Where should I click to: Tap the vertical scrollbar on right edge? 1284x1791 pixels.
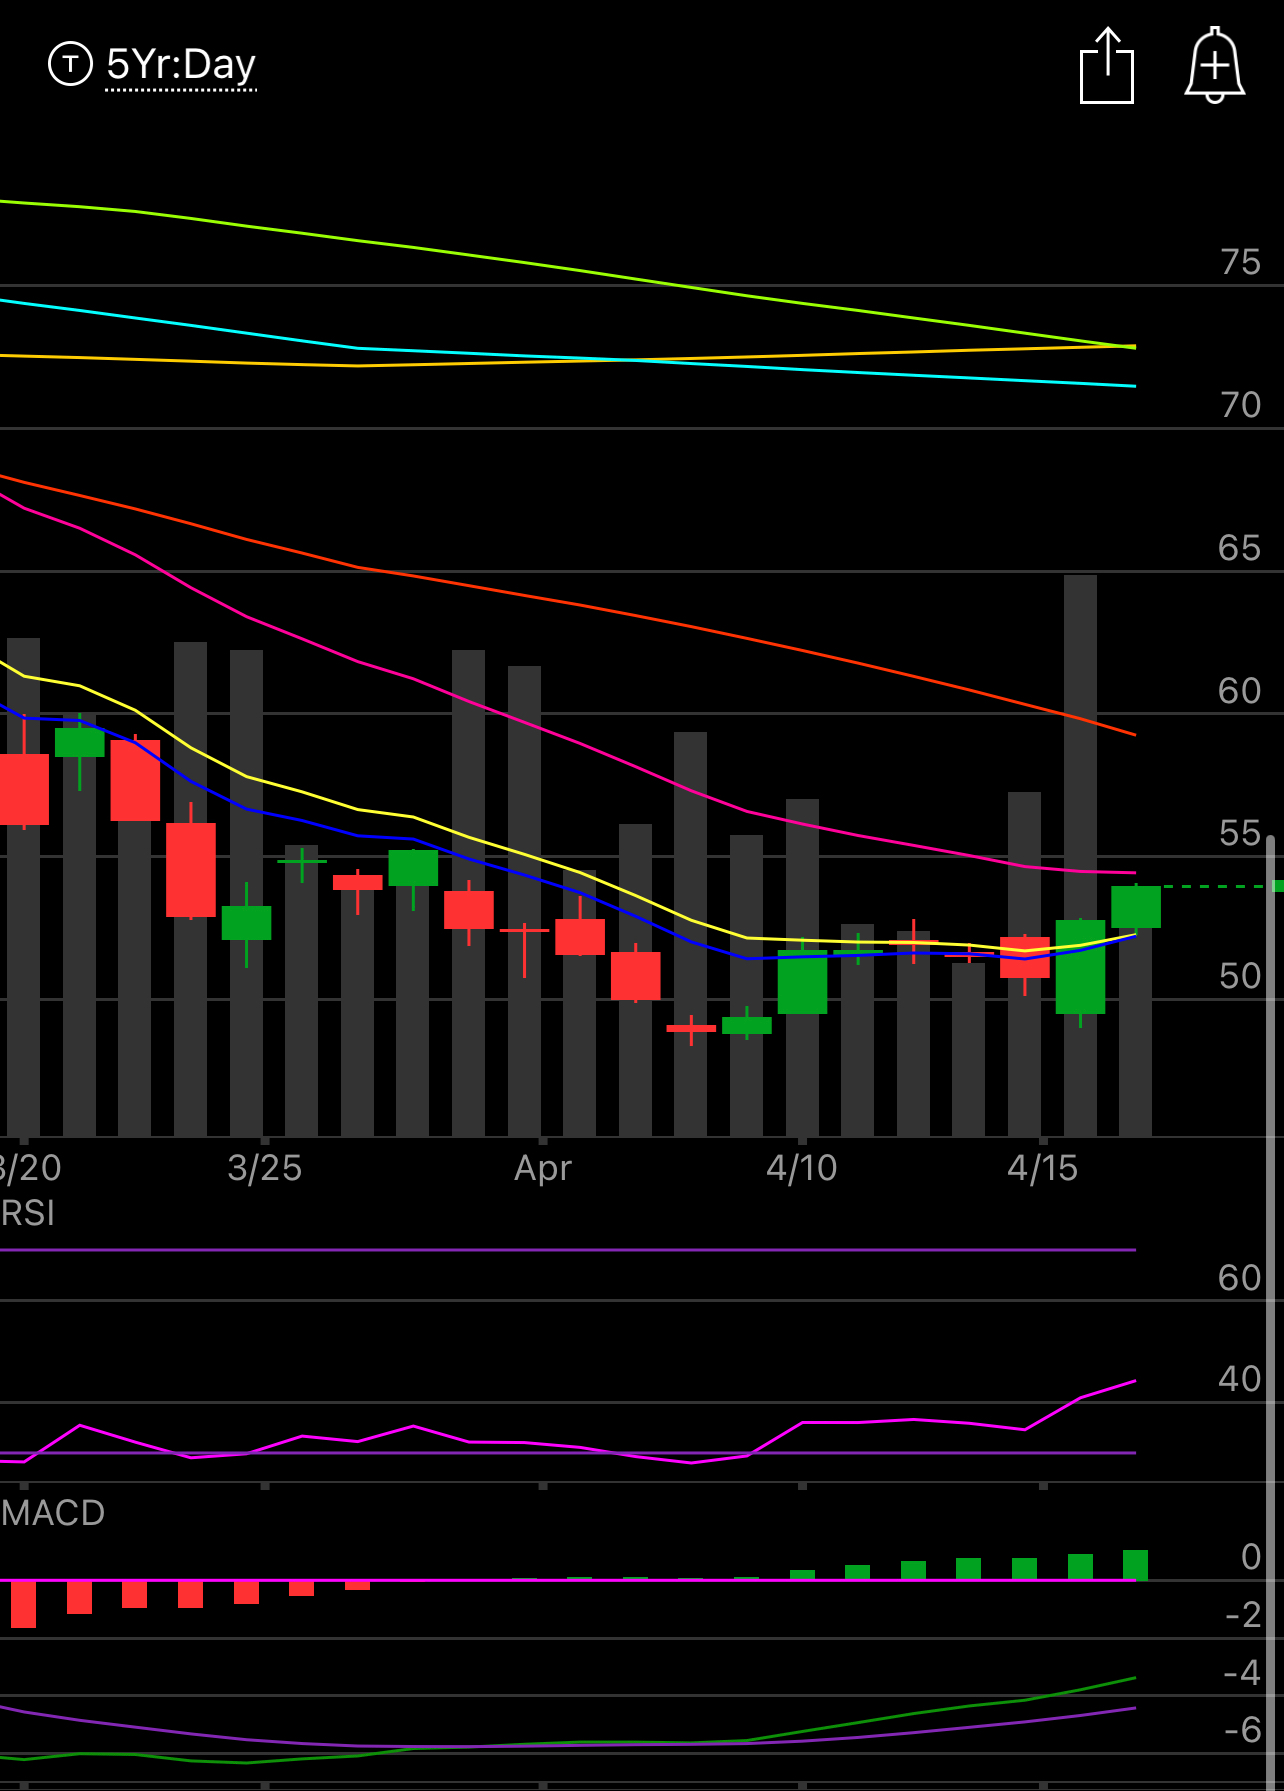click(x=1271, y=1312)
